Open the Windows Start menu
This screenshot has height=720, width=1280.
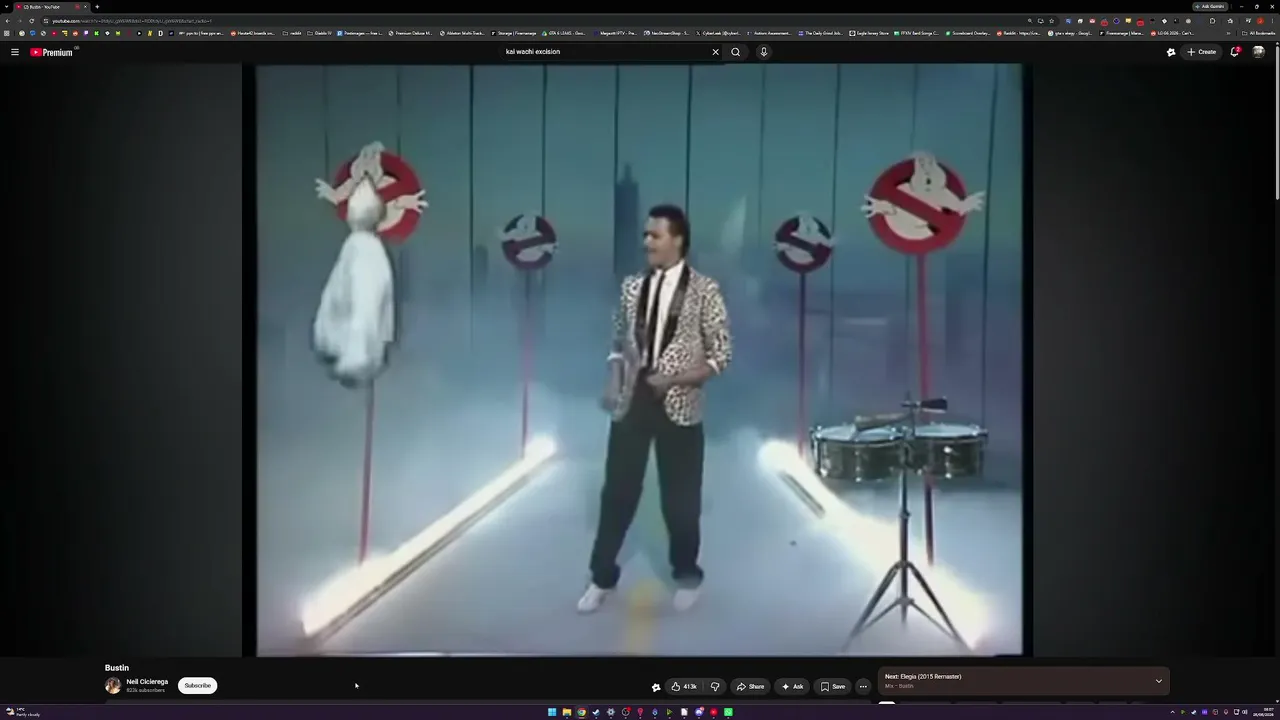coord(551,712)
